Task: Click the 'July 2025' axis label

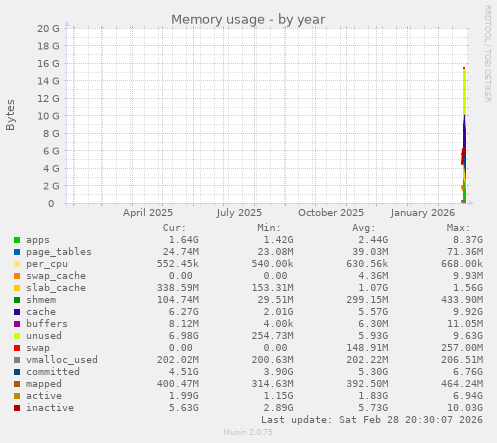Action: (239, 213)
